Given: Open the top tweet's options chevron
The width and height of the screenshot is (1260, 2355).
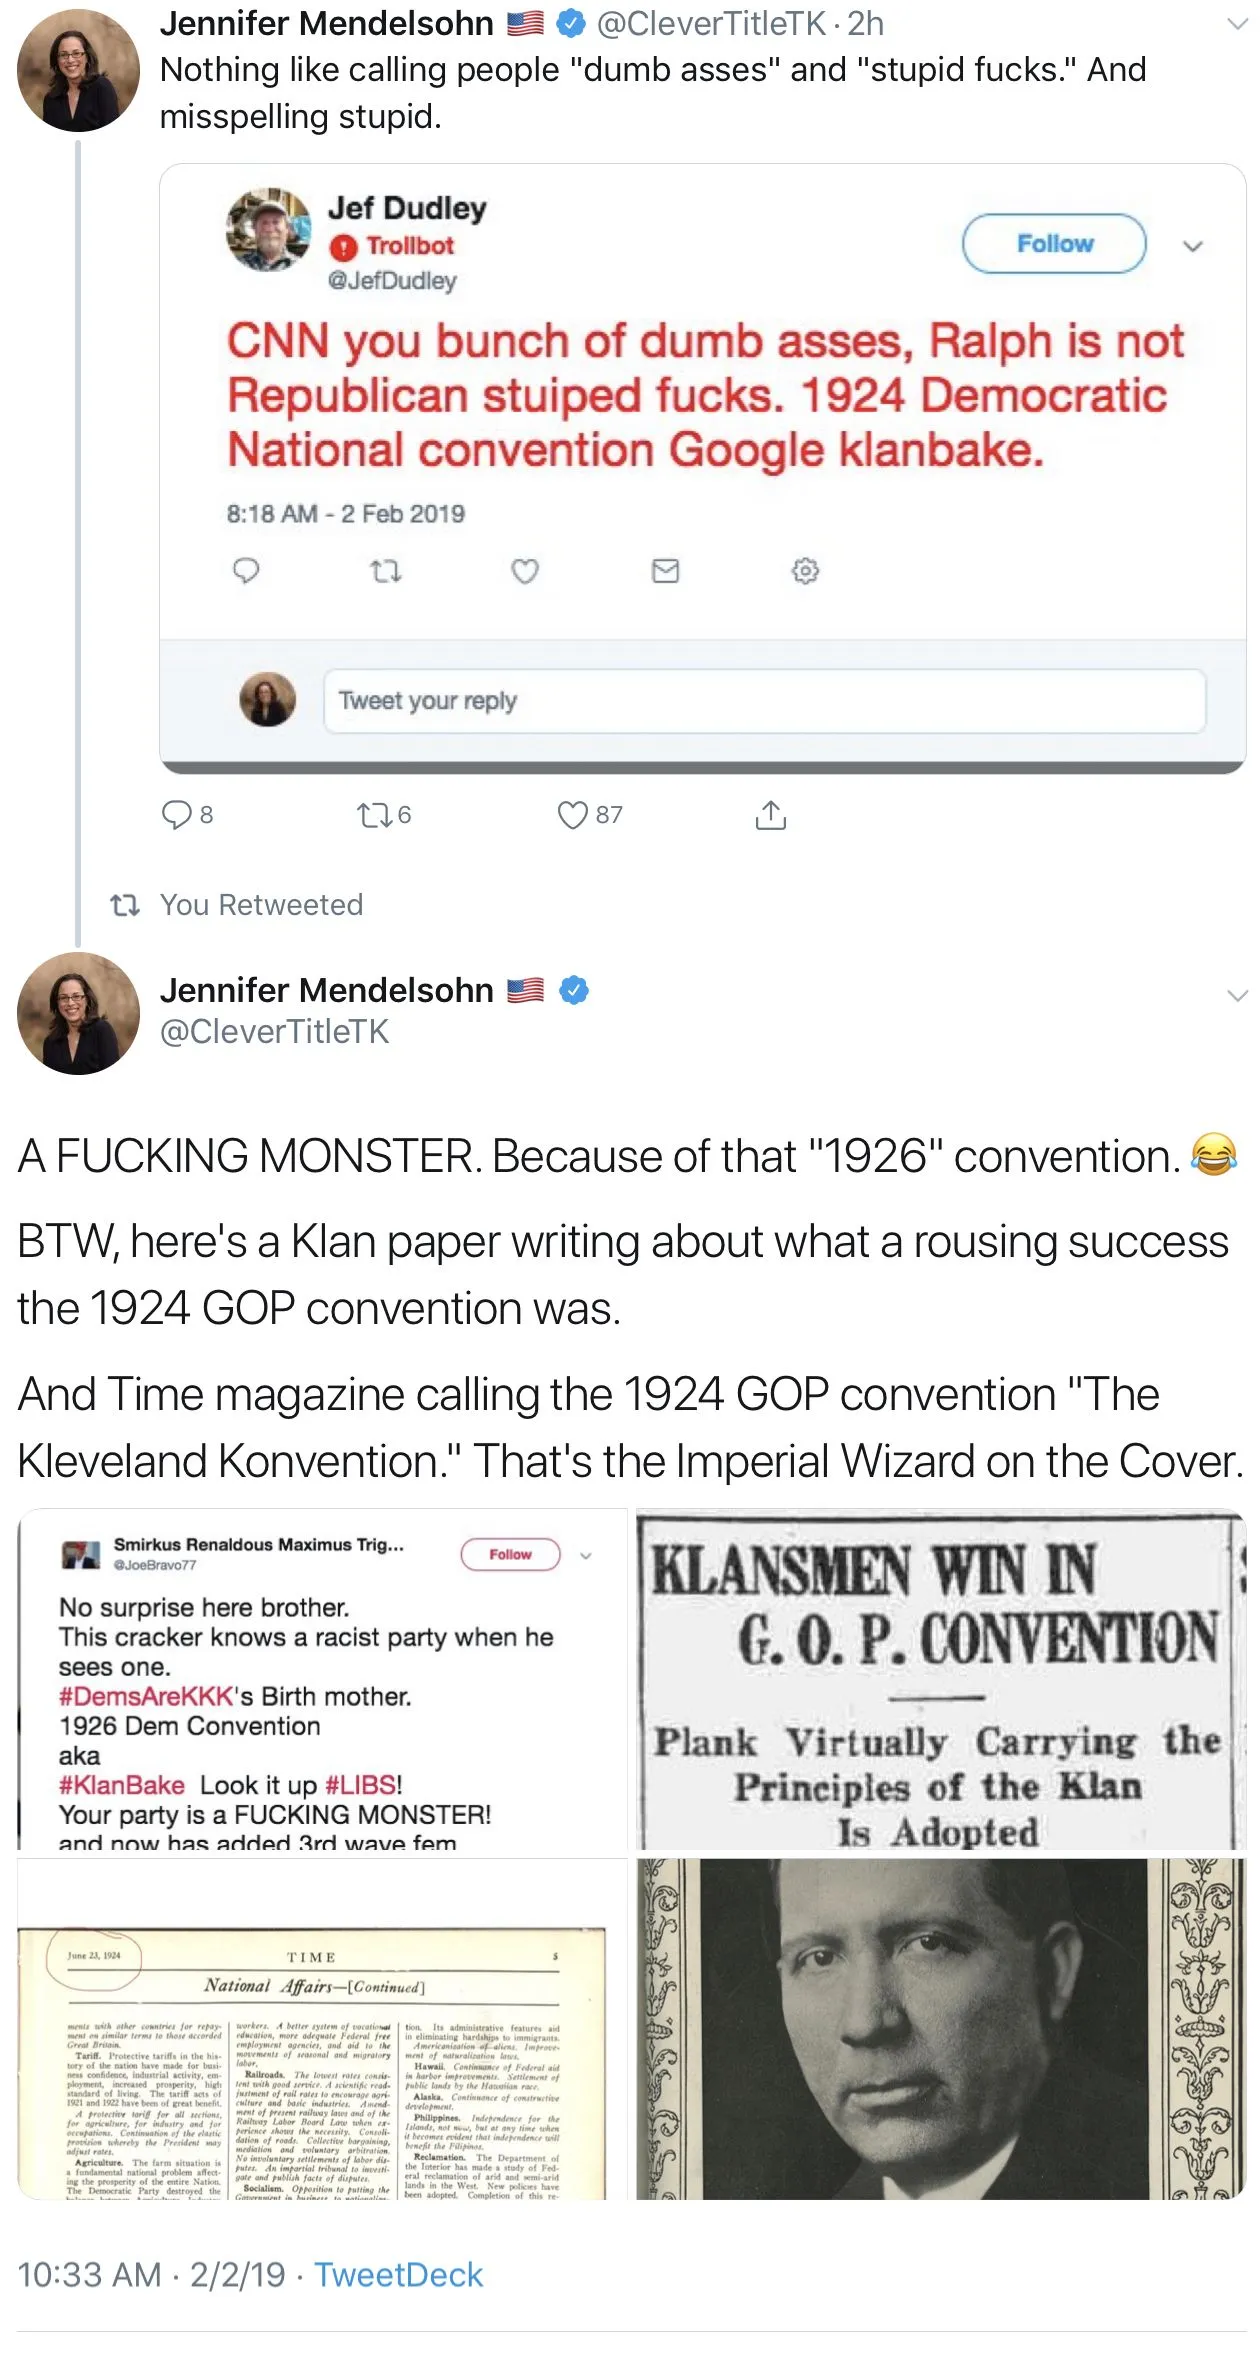Looking at the screenshot, I should pyautogui.click(x=1237, y=24).
